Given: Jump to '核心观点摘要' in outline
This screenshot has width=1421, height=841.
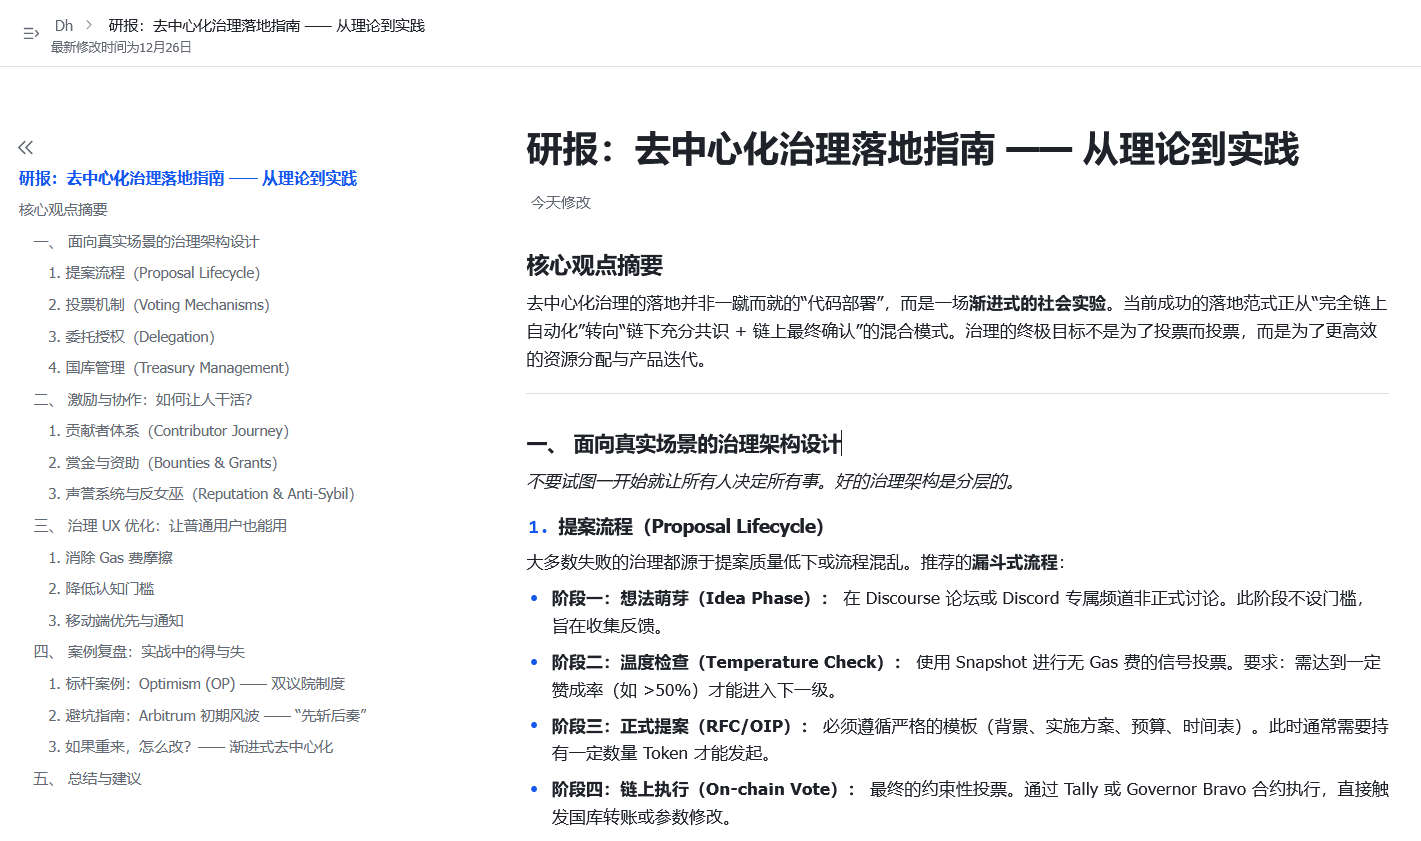Looking at the screenshot, I should click(63, 210).
